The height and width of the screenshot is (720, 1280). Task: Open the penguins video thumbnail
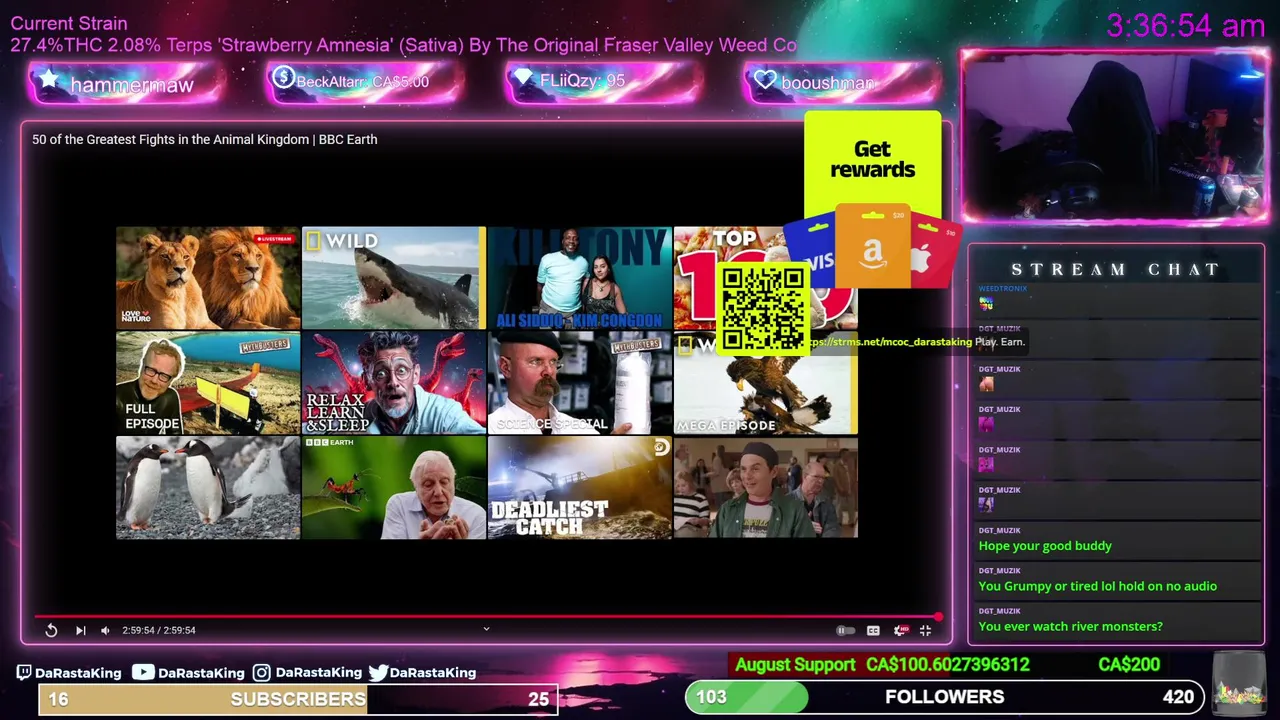[x=208, y=488]
